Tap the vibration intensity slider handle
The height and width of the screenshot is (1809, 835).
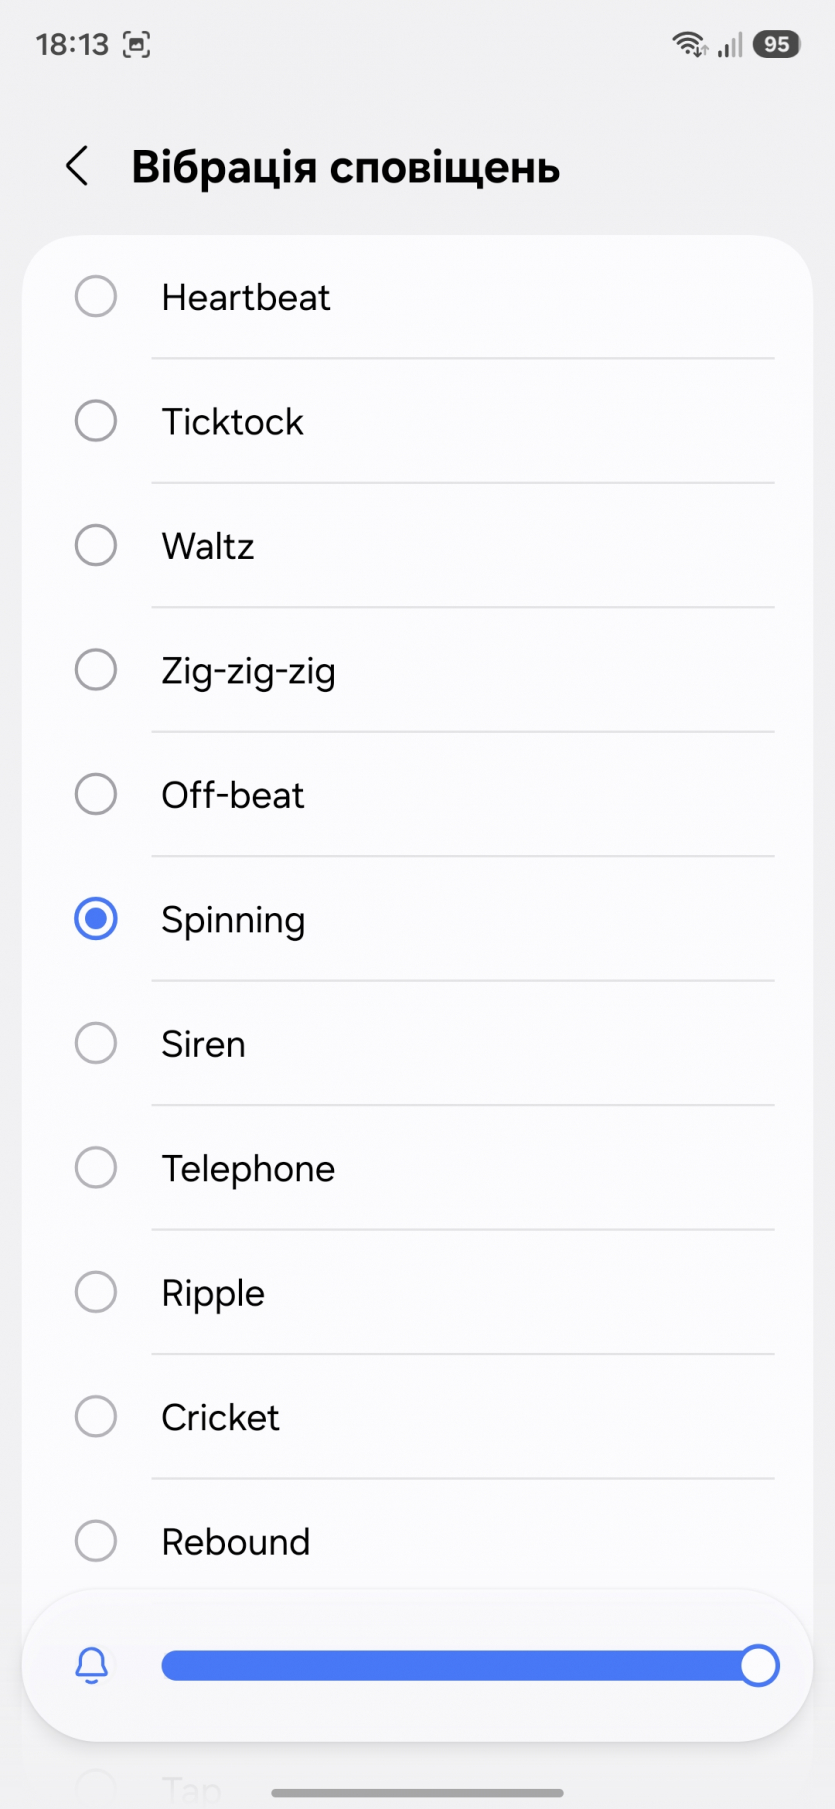759,1665
